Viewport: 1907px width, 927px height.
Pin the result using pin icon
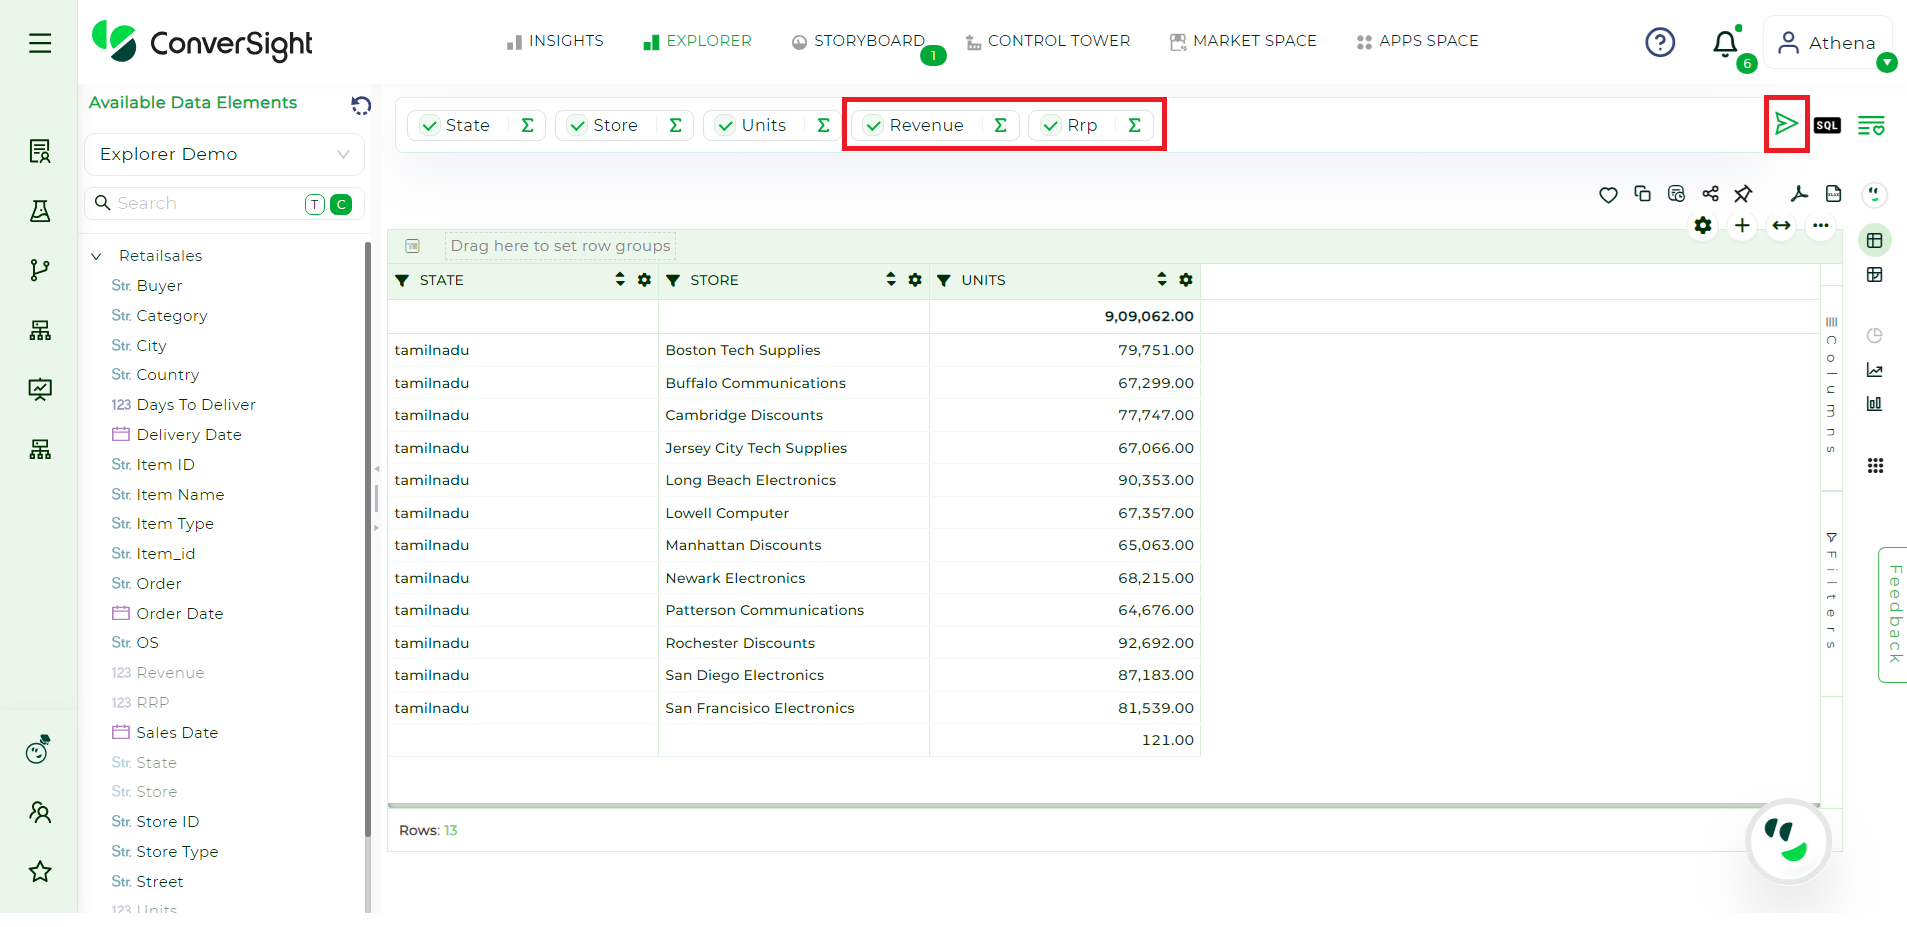[1743, 194]
